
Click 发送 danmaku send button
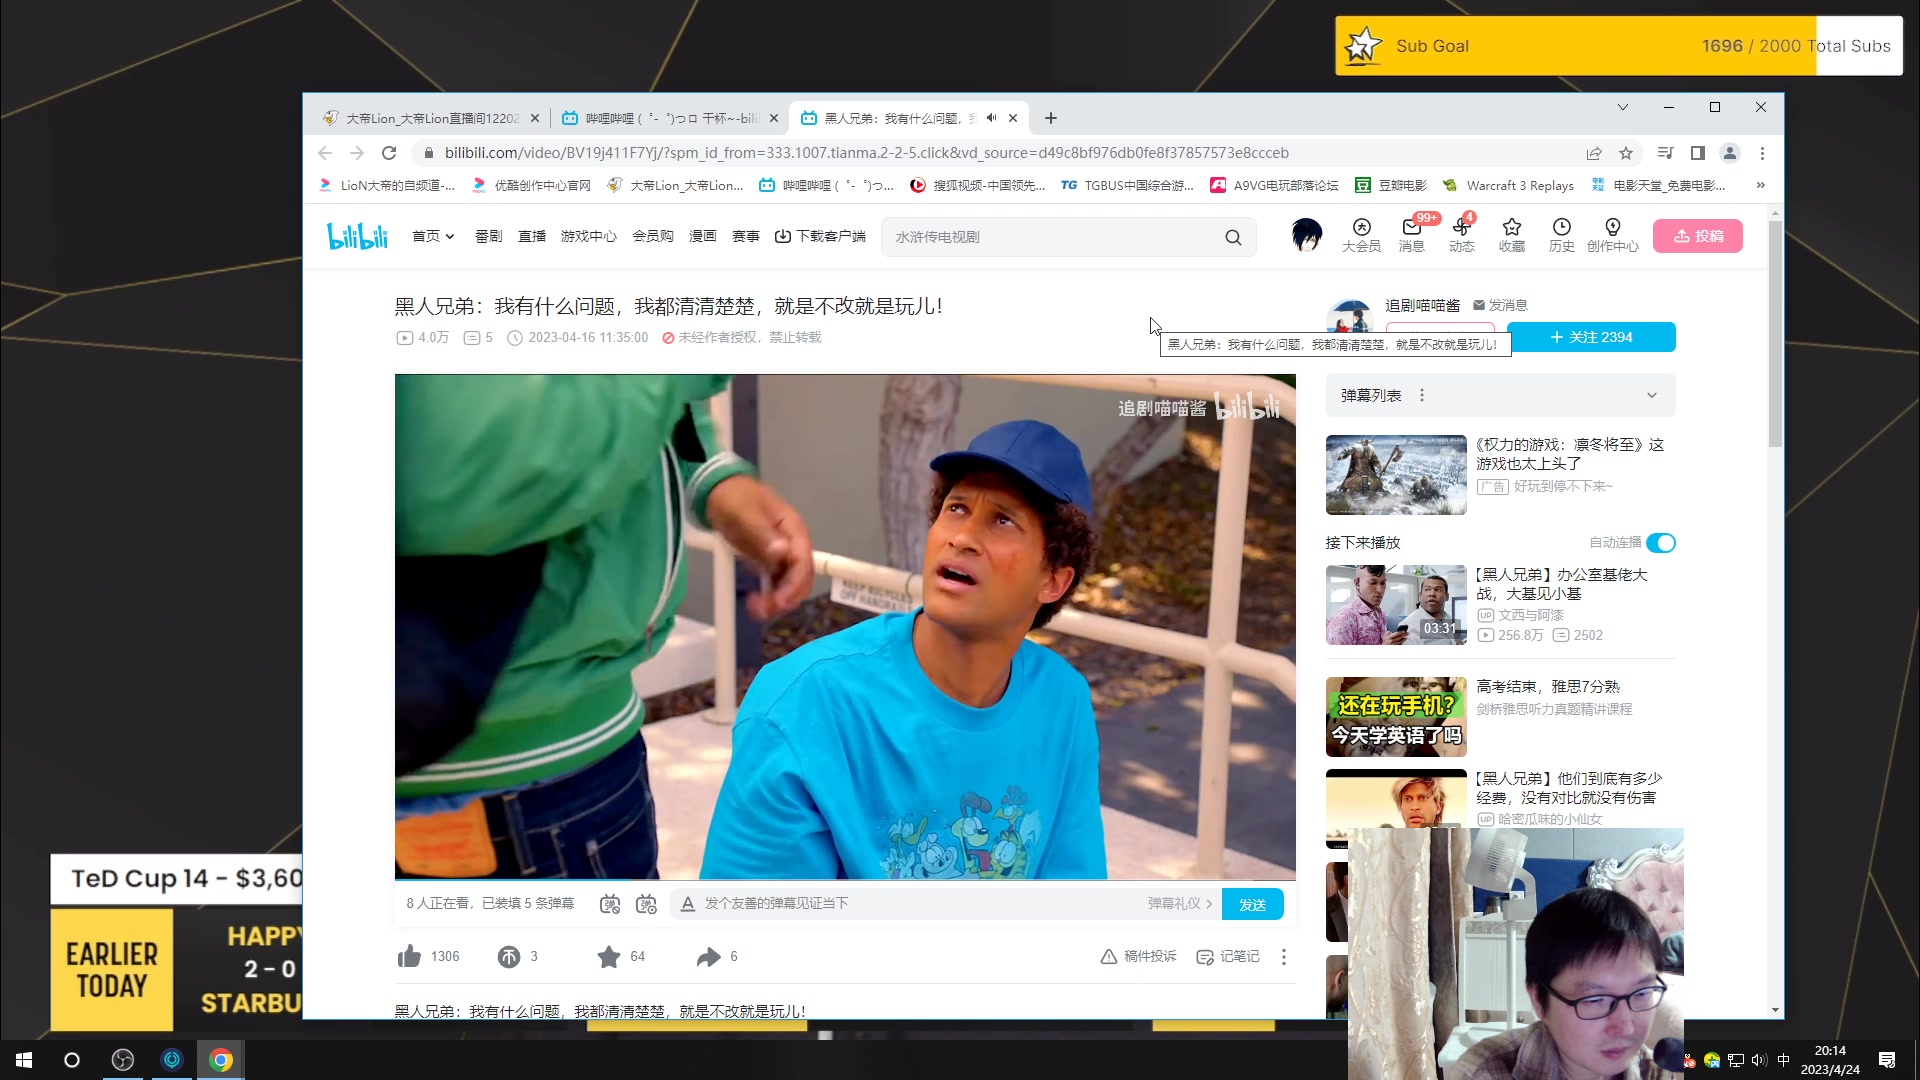pos(1253,904)
